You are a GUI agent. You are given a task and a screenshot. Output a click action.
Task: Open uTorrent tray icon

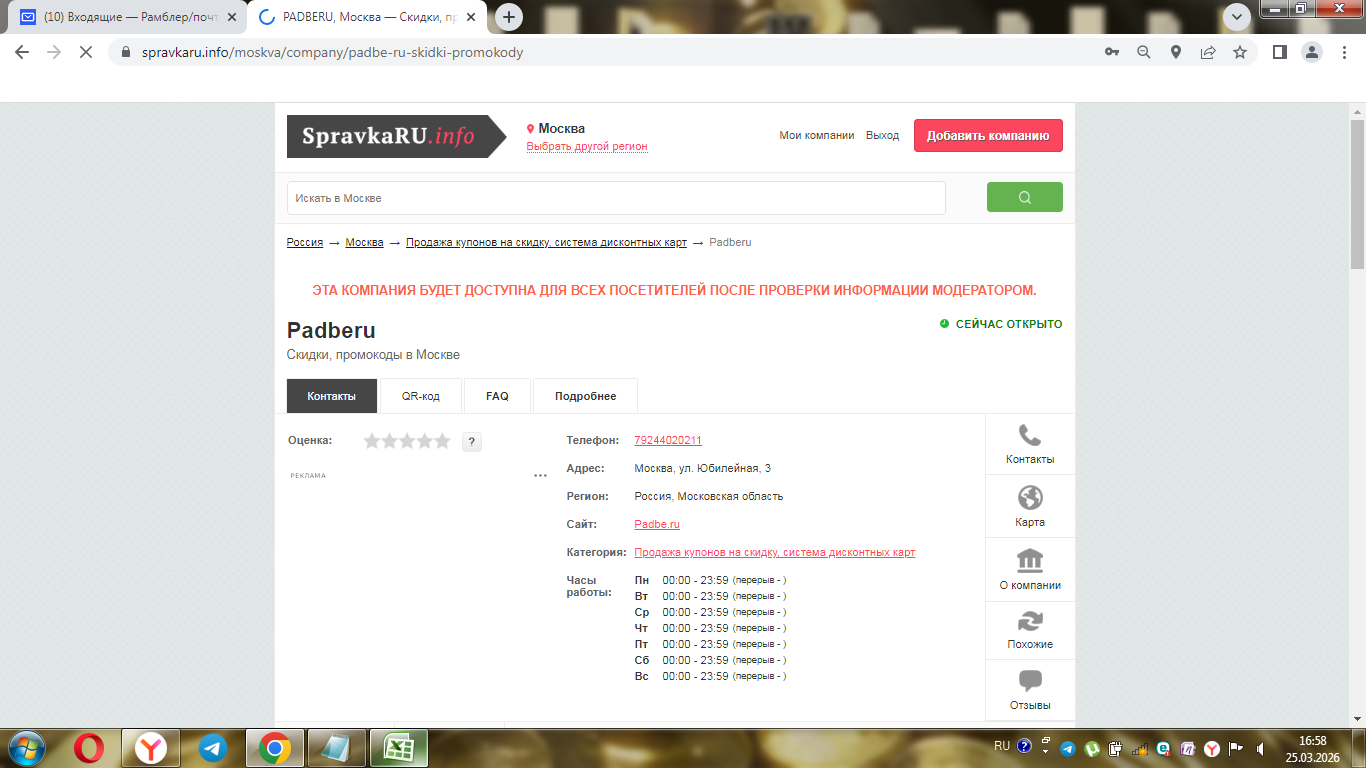tap(1094, 748)
